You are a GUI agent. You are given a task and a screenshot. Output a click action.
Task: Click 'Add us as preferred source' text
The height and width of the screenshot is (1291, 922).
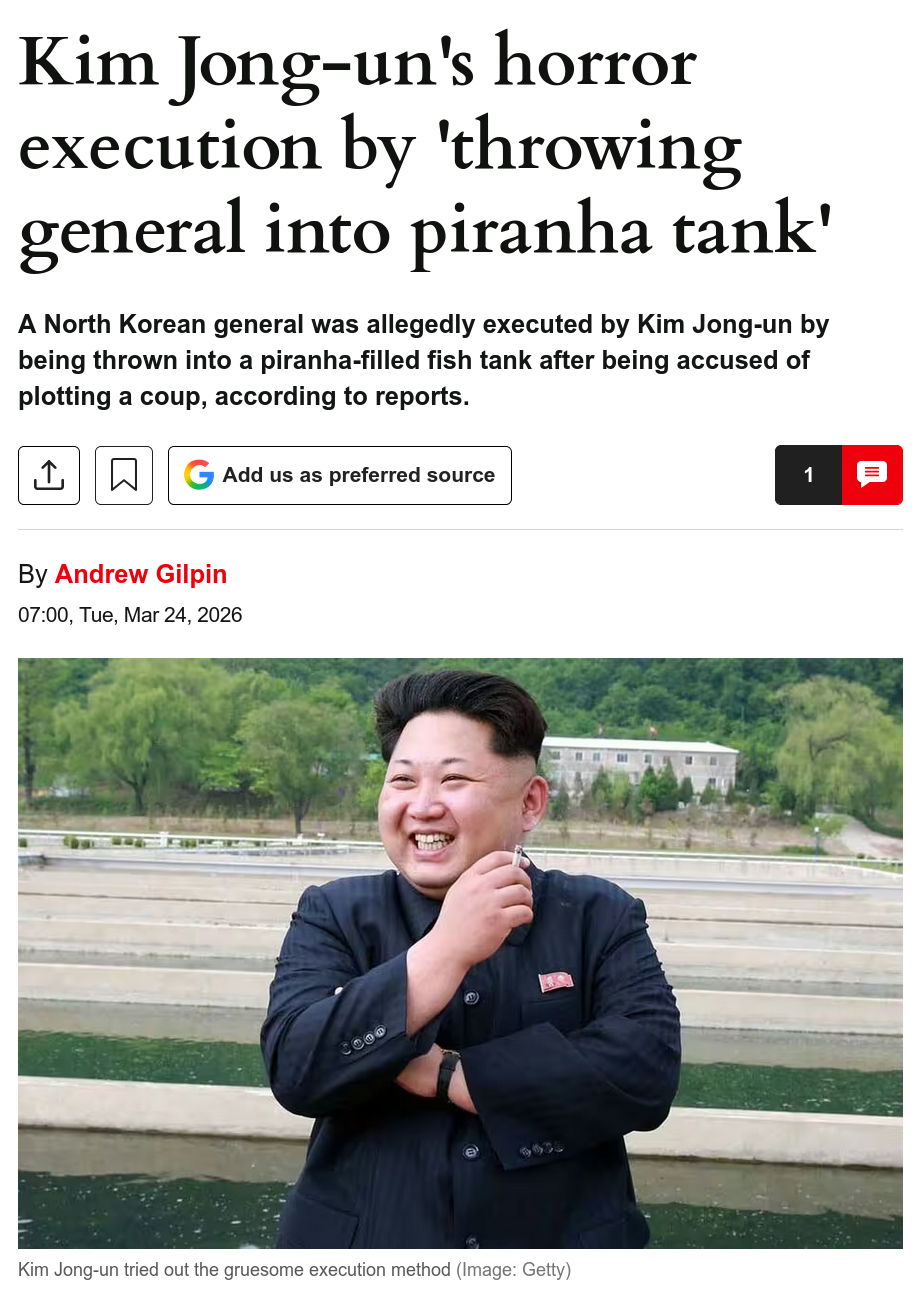(x=359, y=475)
